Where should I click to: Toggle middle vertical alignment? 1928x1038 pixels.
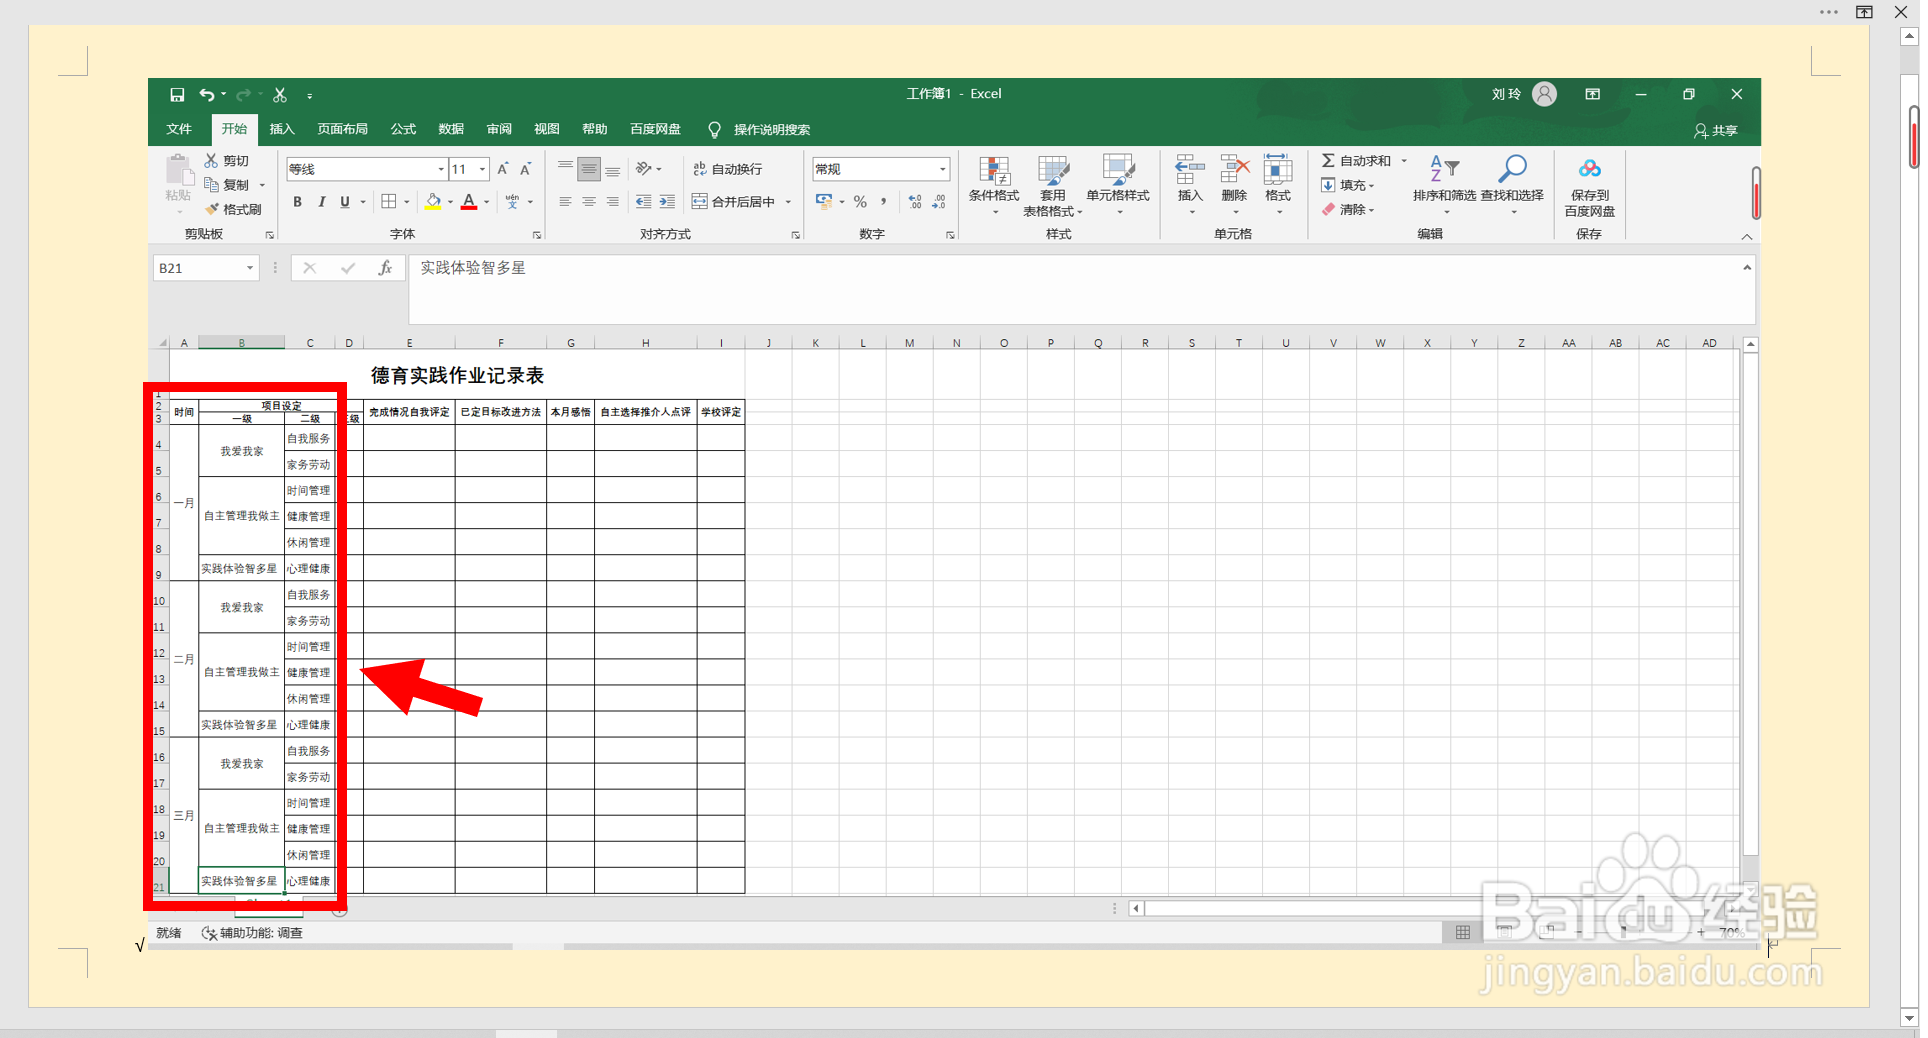(589, 169)
